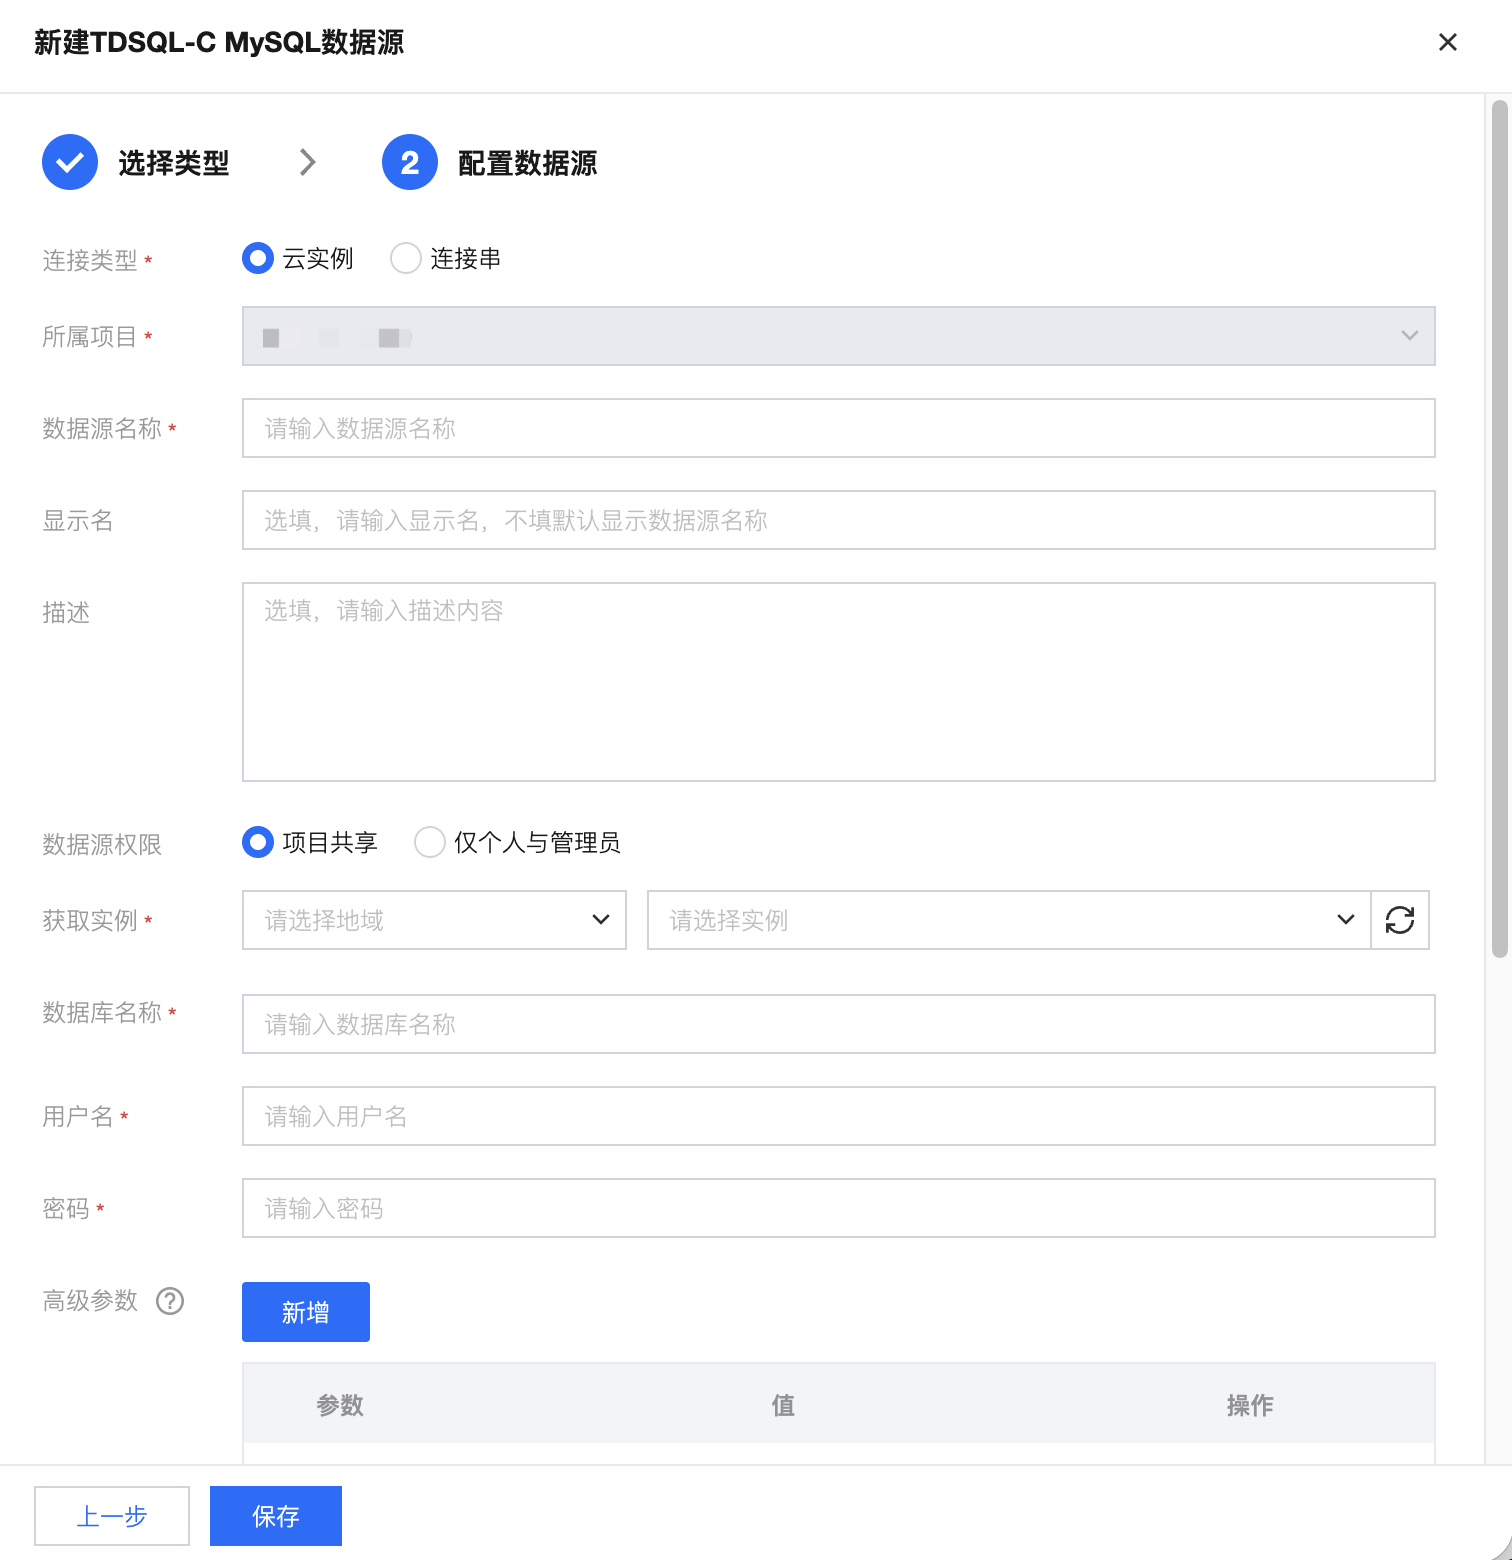Select the 云实例 connection type
This screenshot has width=1512, height=1560.
tap(258, 258)
